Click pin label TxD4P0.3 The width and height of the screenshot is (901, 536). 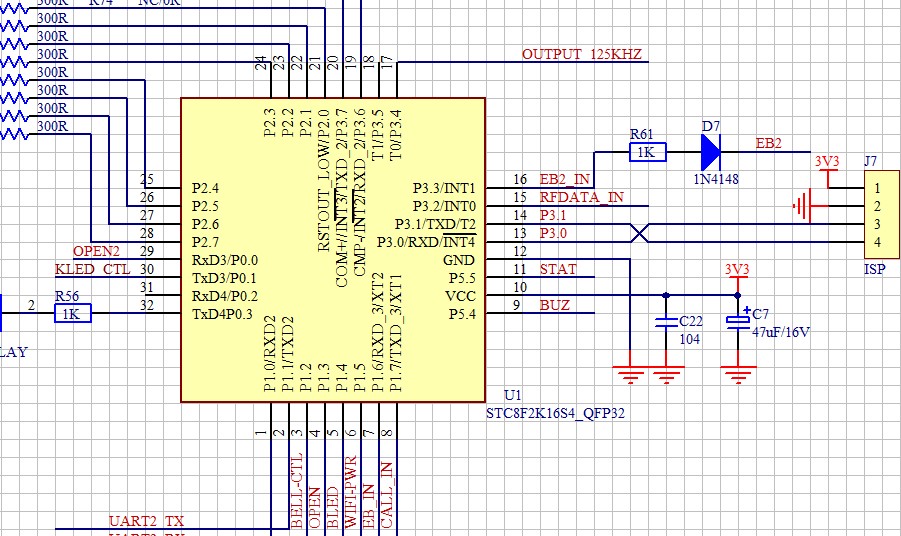[222, 314]
